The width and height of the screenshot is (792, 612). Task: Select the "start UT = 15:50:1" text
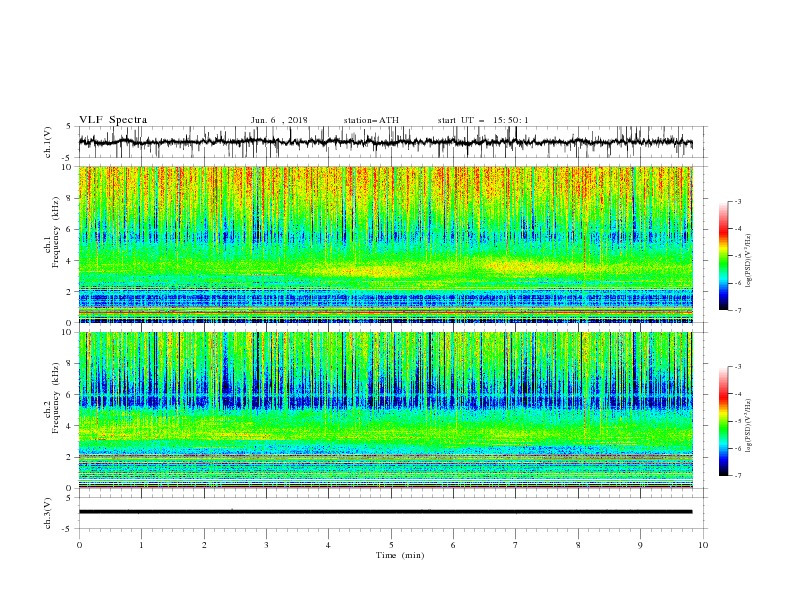[x=482, y=120]
